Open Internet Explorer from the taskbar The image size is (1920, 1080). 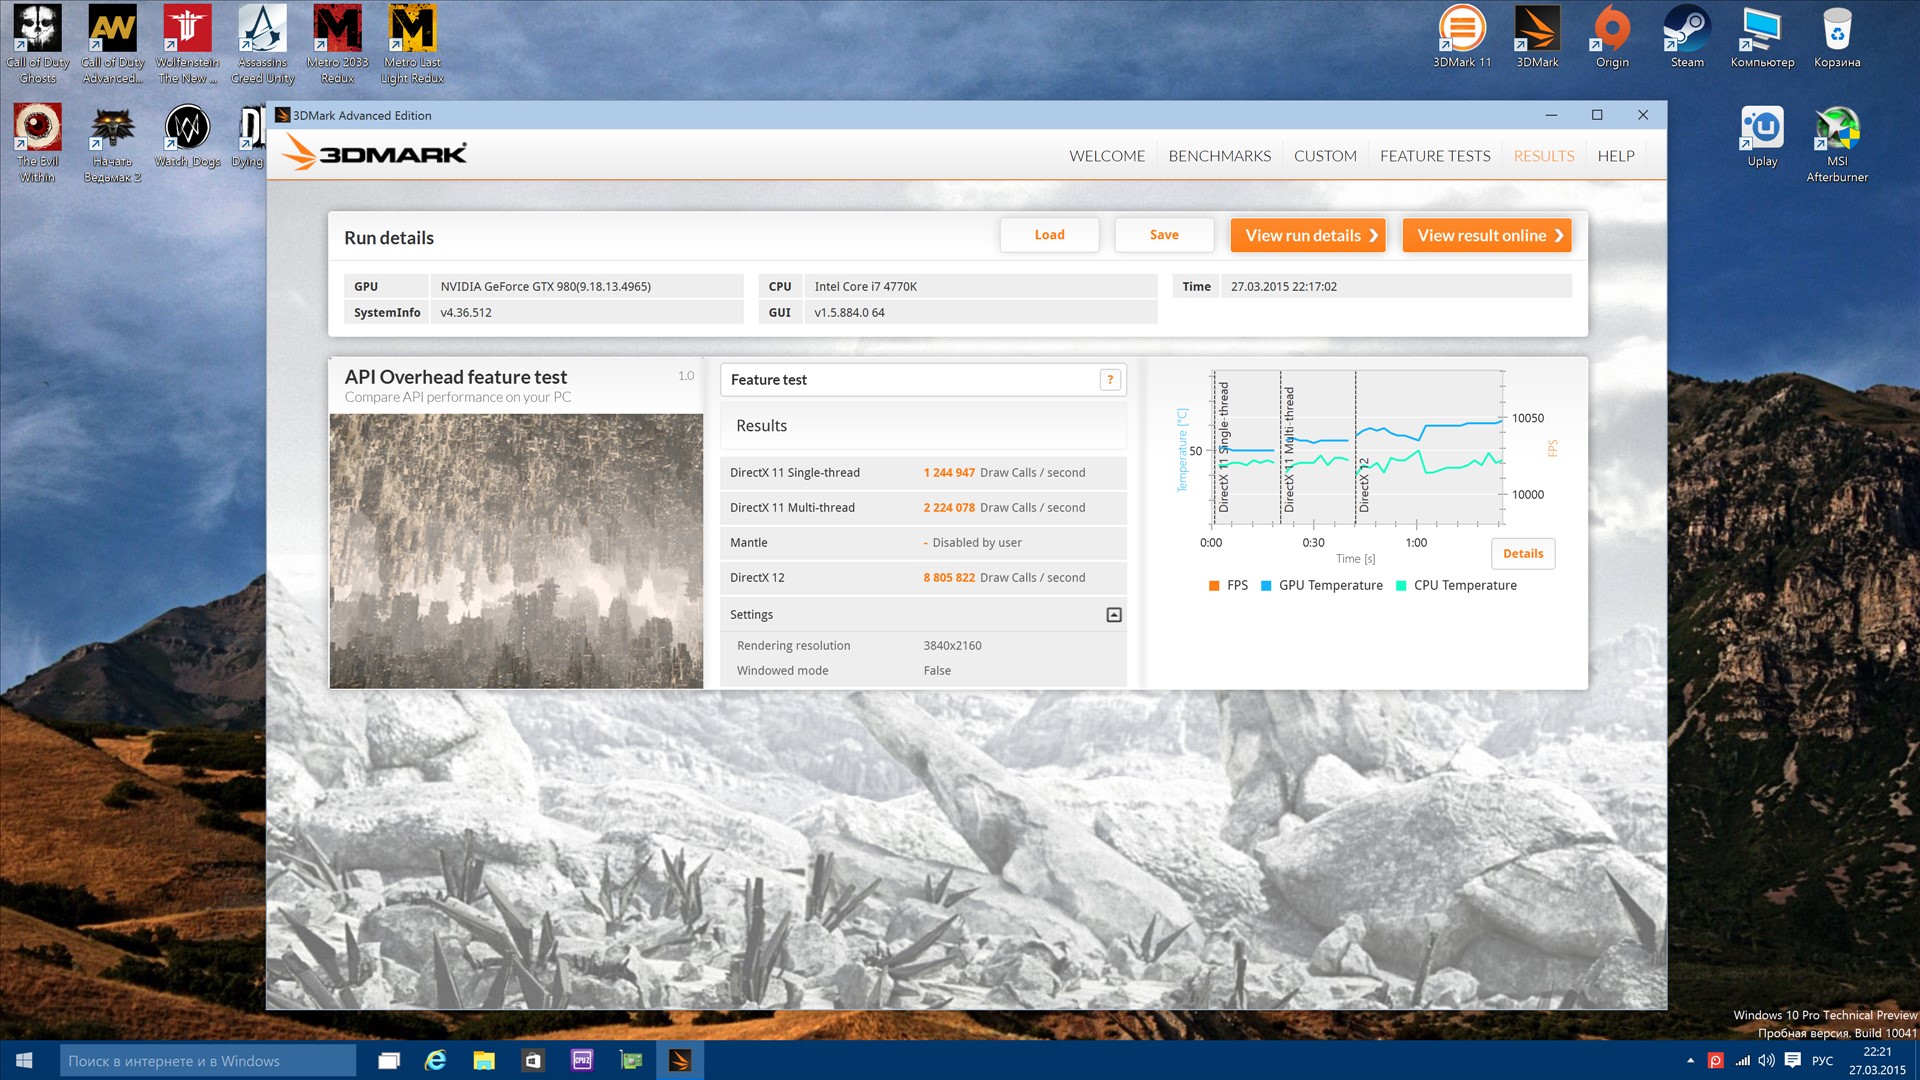pos(435,1061)
